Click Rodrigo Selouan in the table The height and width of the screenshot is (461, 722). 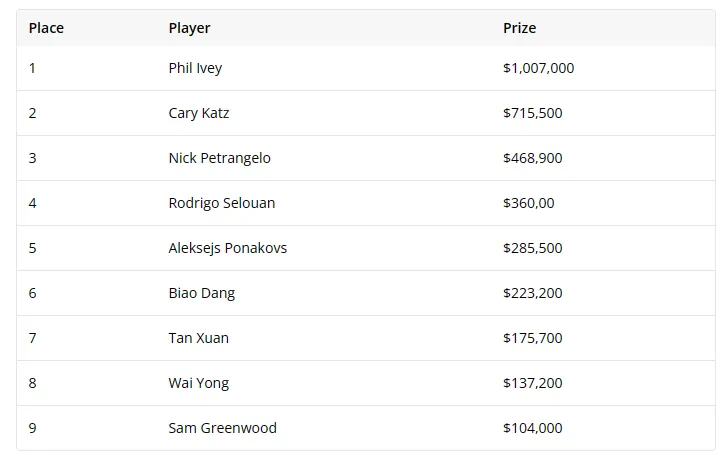pos(222,203)
